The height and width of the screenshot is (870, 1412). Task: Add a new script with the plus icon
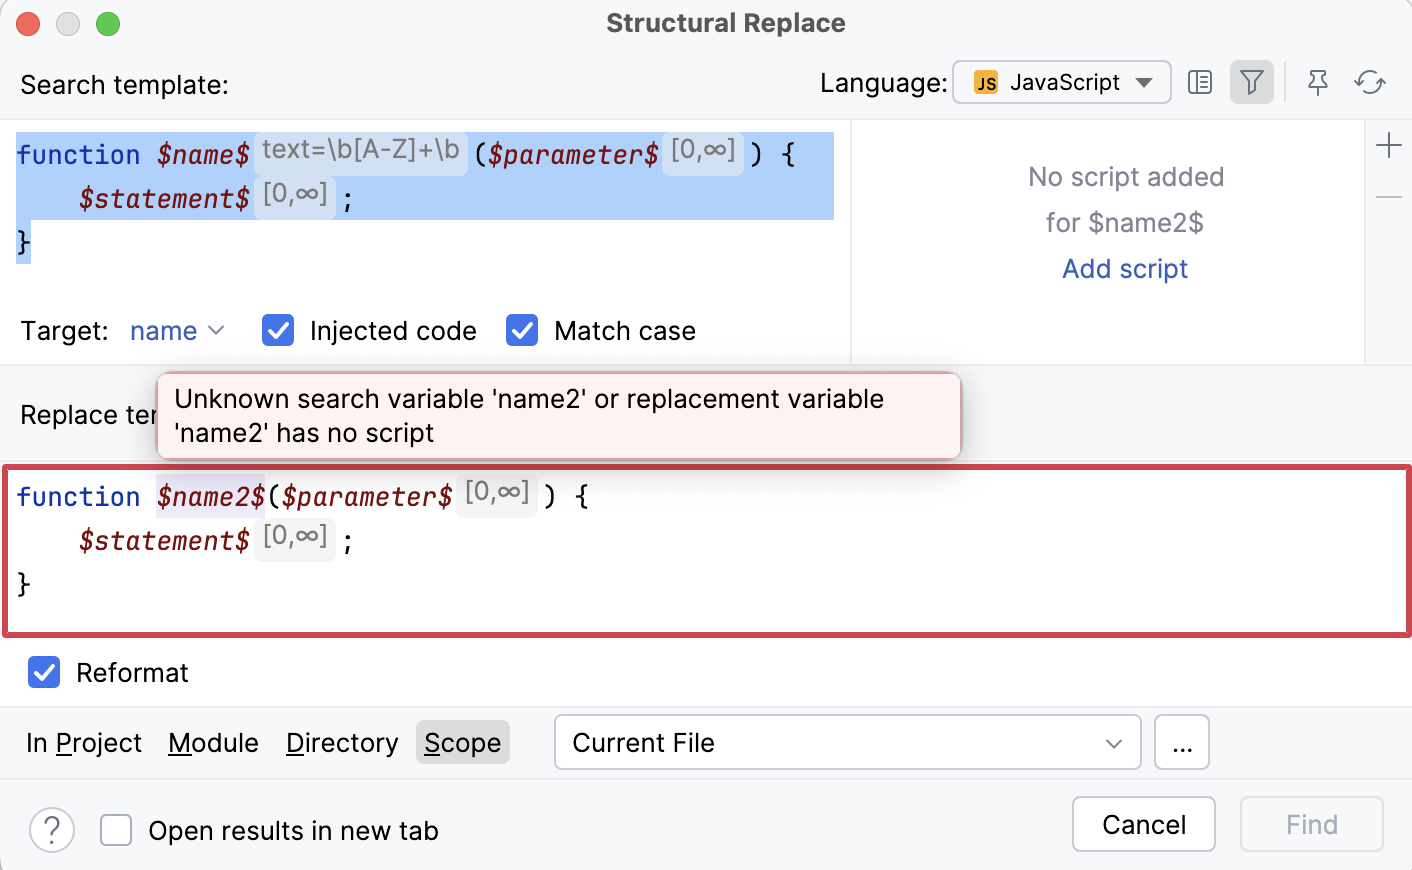click(1389, 145)
